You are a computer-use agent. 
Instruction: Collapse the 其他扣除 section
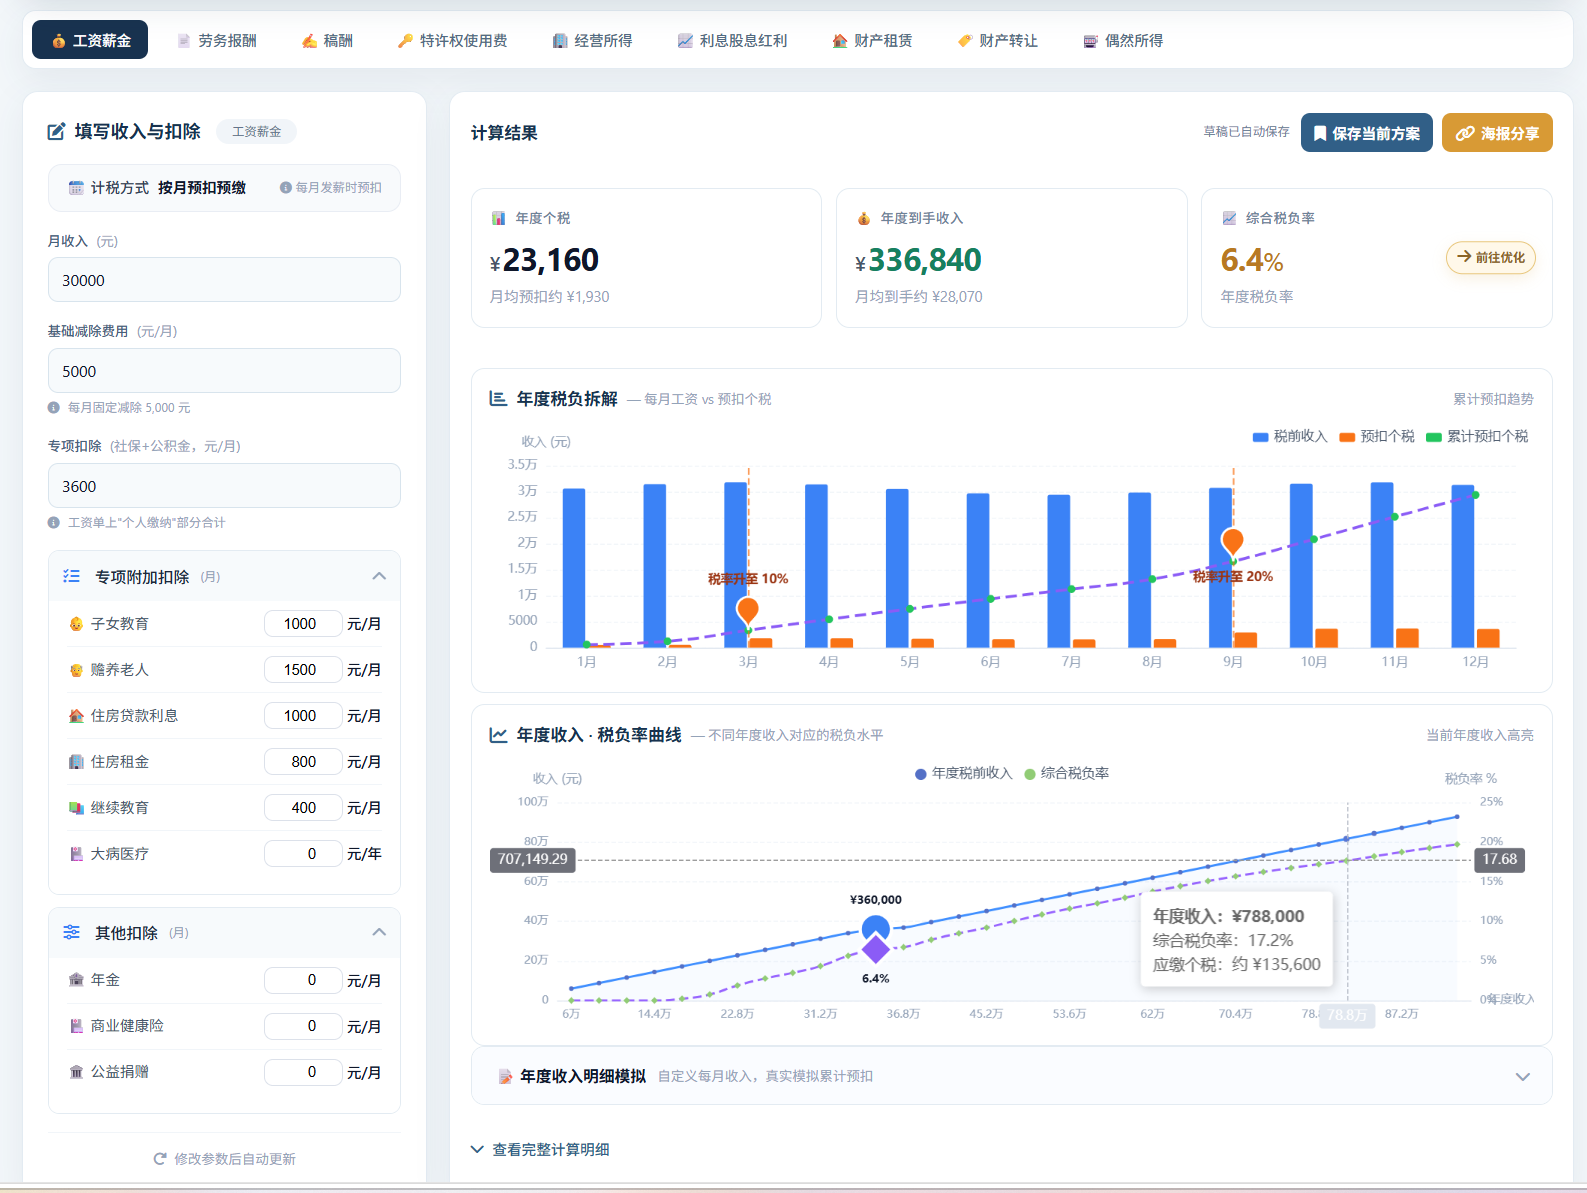(379, 932)
